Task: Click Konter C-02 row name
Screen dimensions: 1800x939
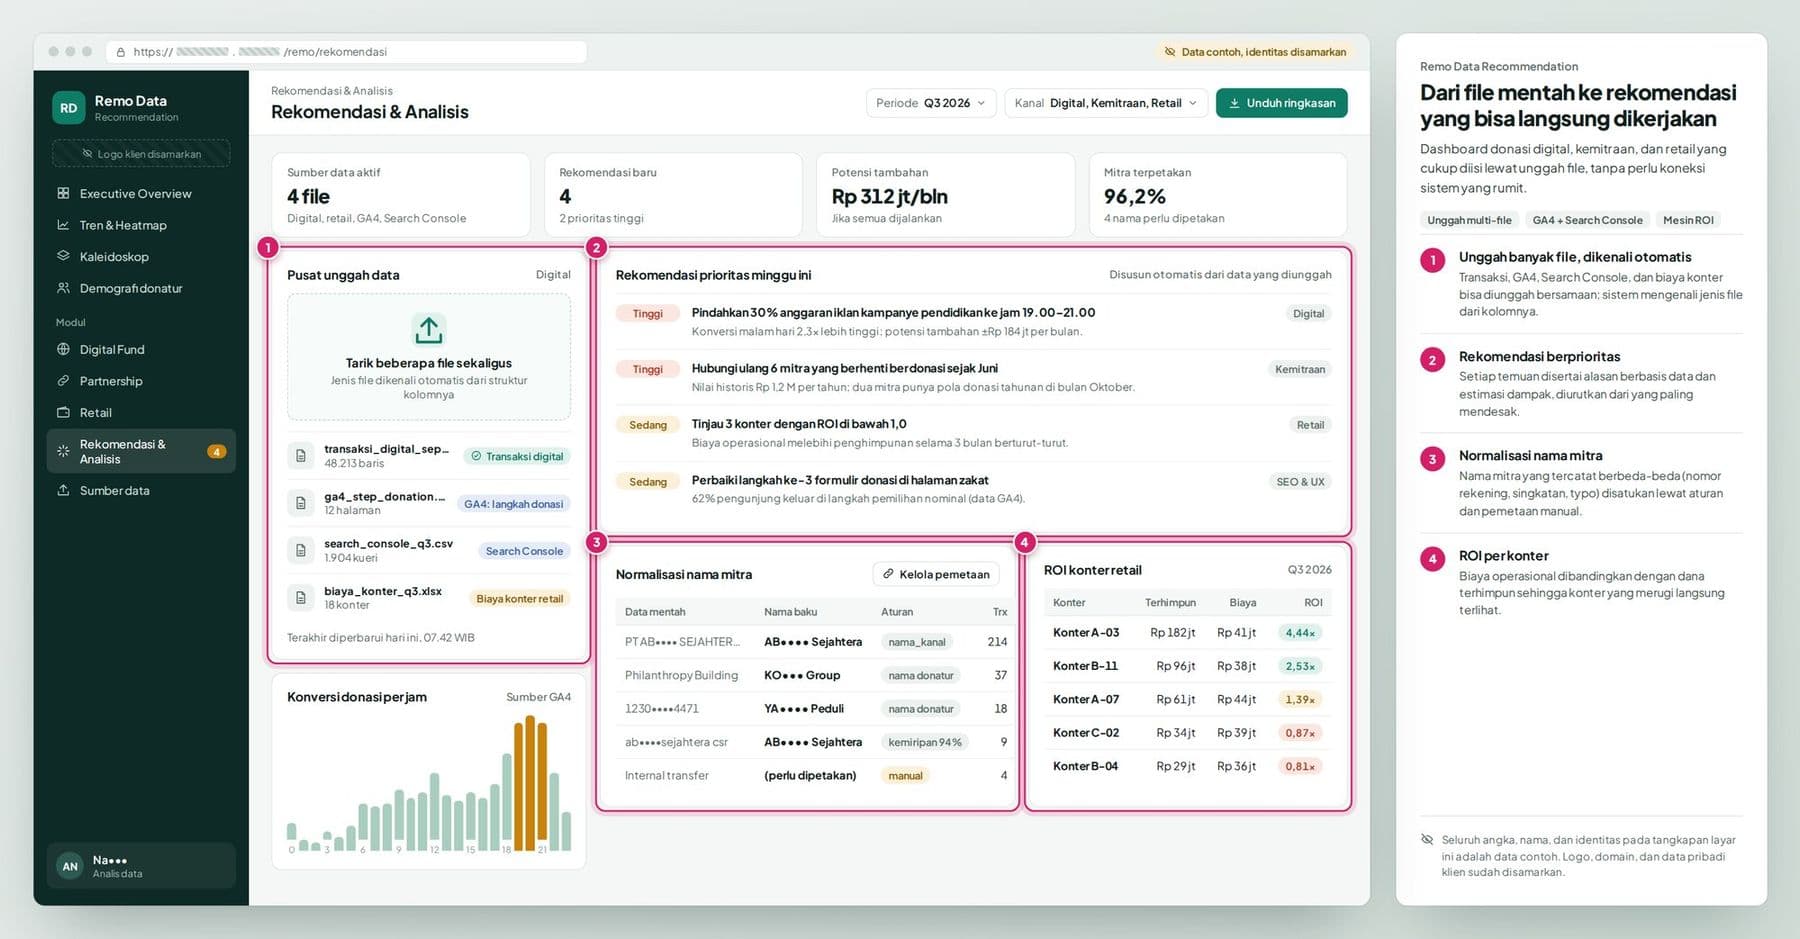Action: click(x=1086, y=733)
